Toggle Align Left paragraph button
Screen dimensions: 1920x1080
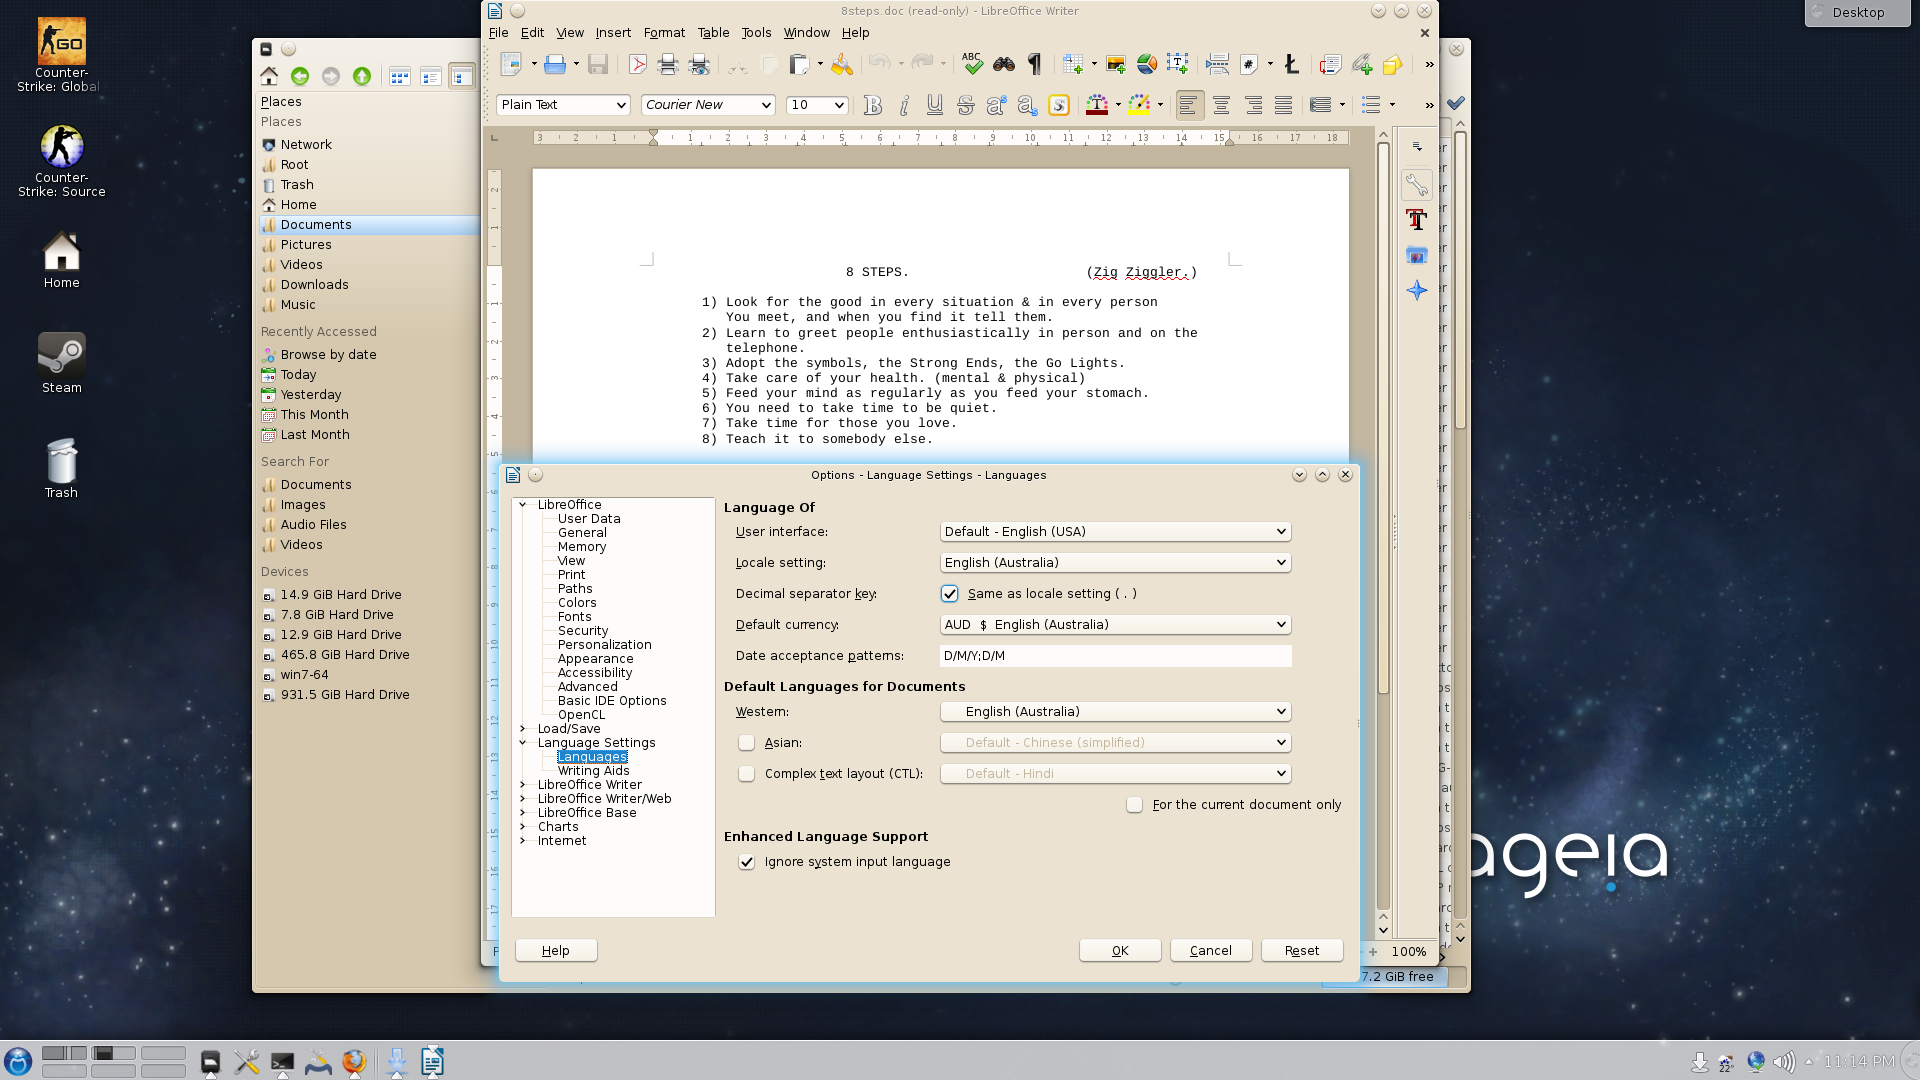click(x=1189, y=105)
